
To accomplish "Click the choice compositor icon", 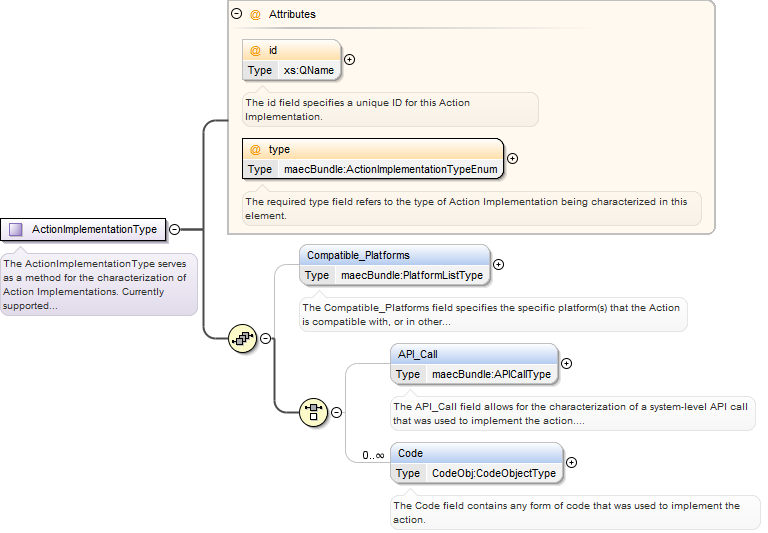I will pos(313,412).
